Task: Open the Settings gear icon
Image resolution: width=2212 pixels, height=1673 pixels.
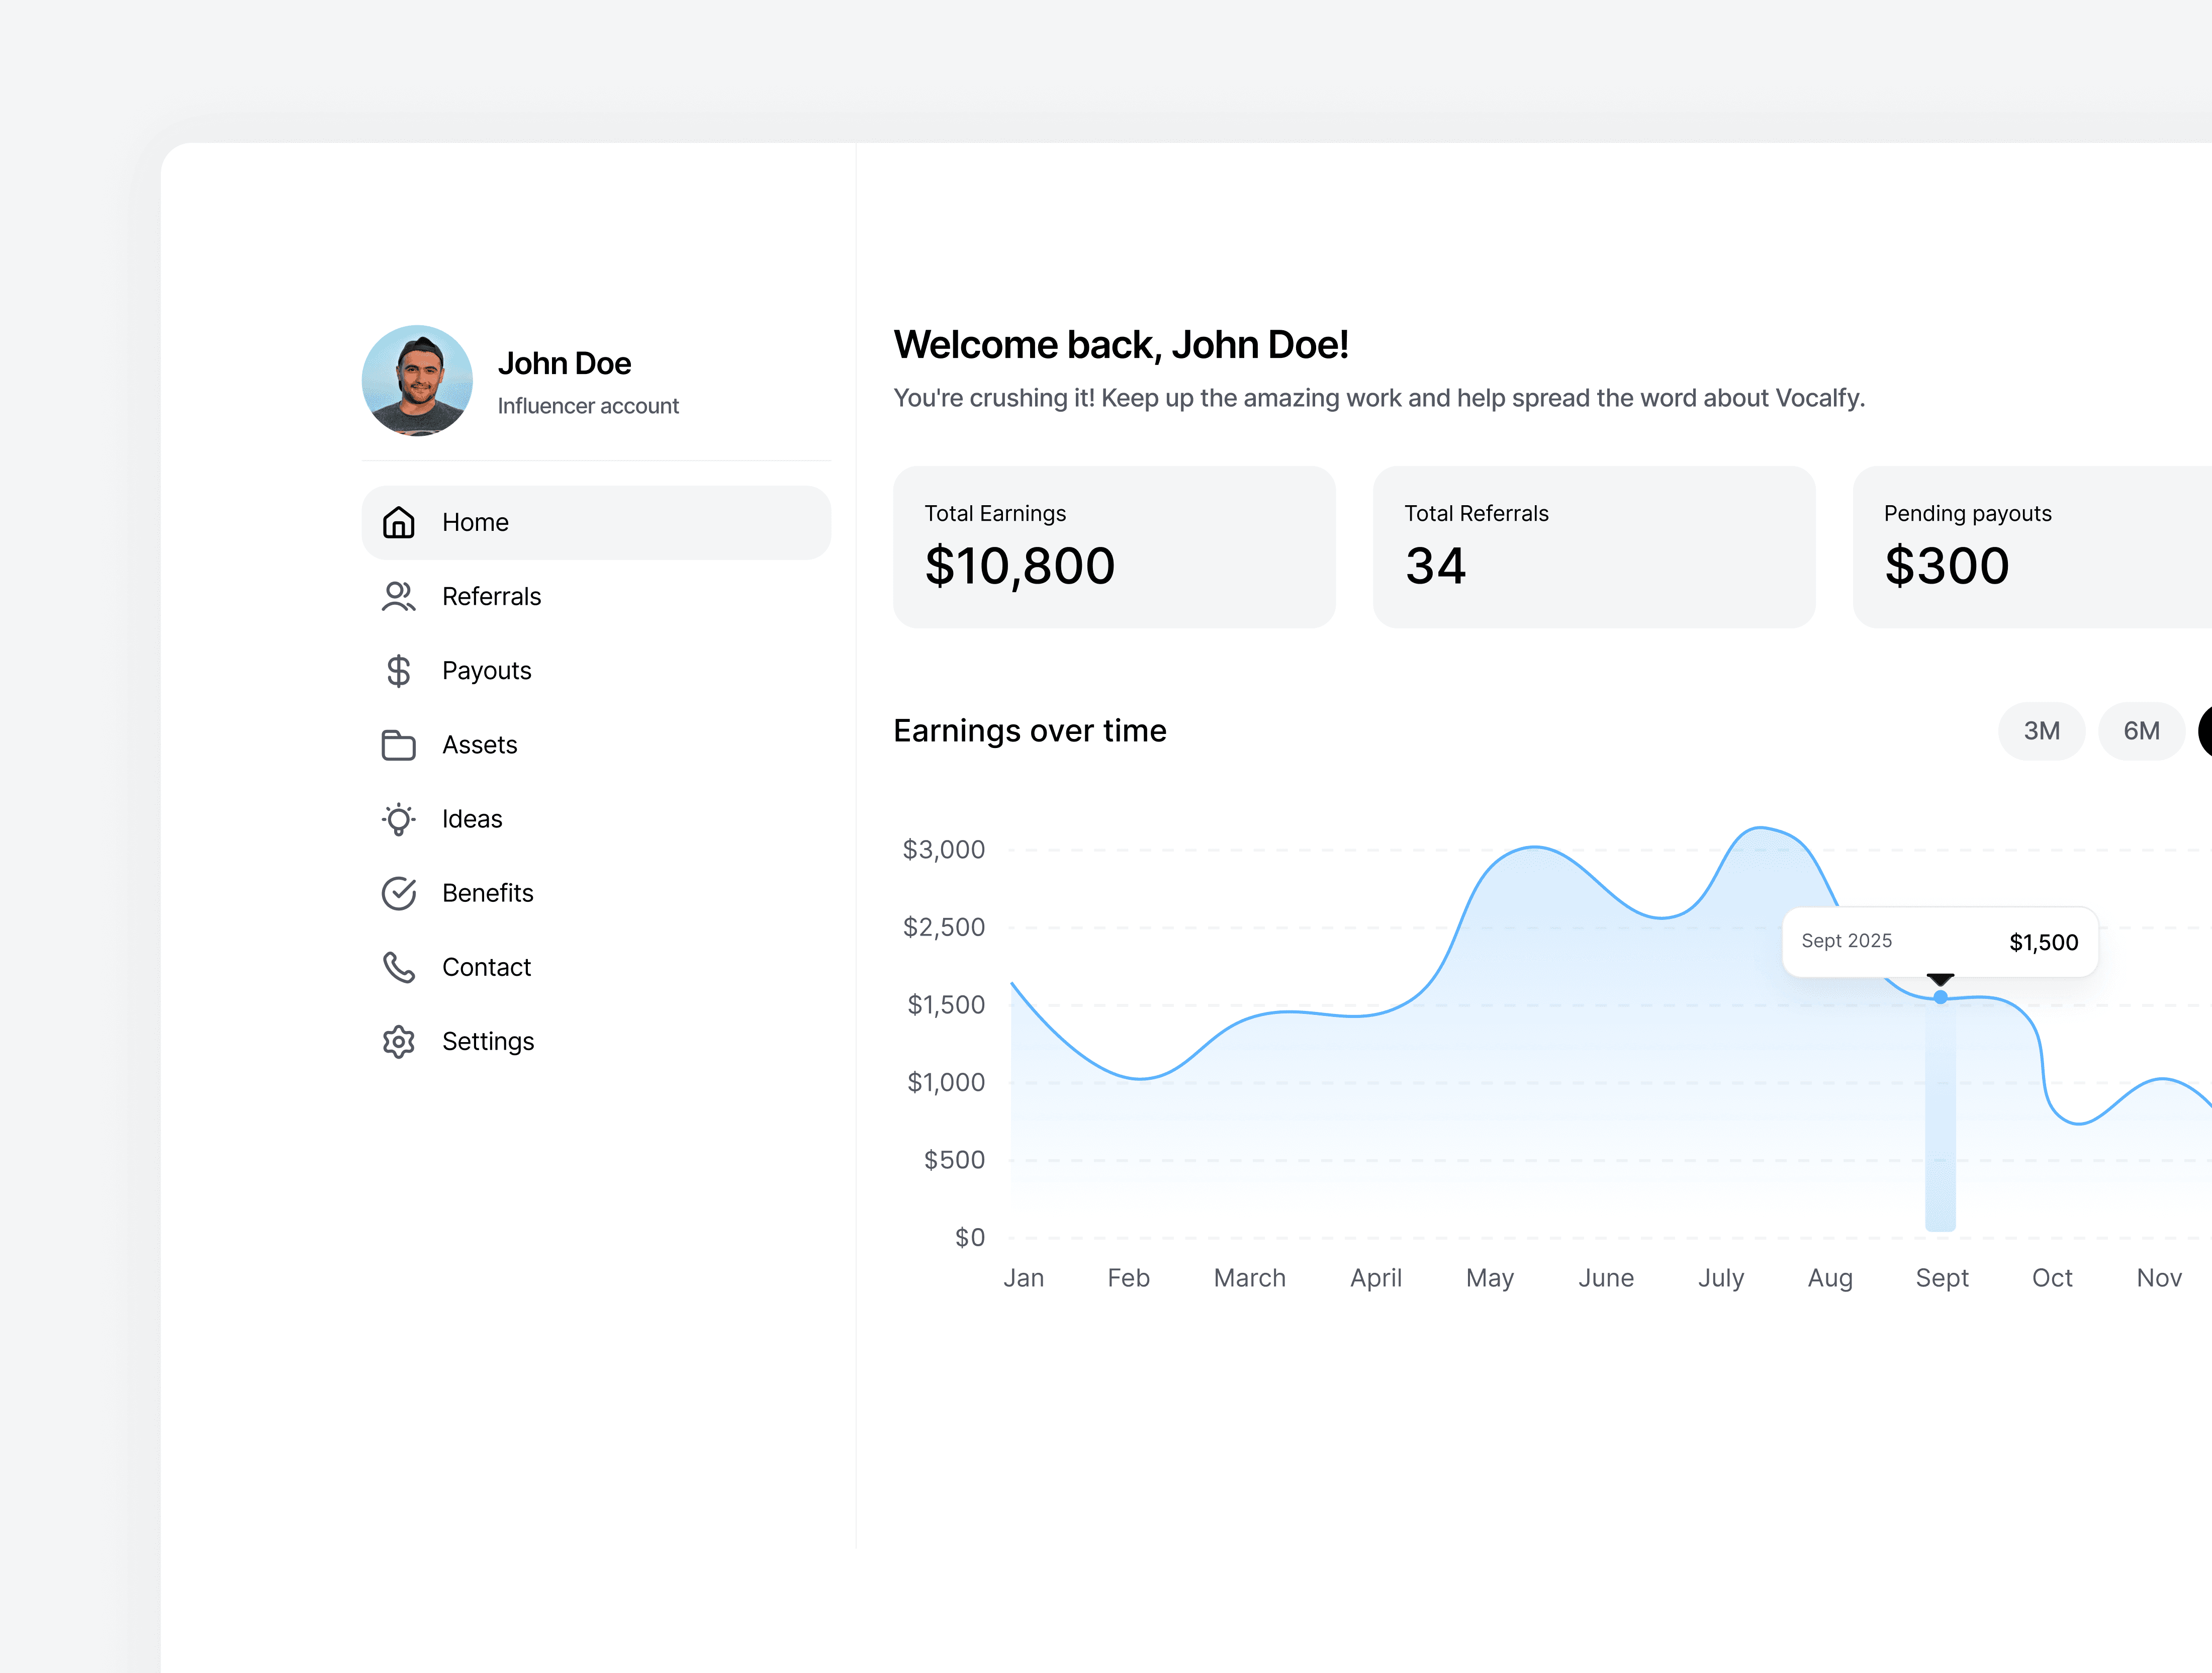Action: [398, 1041]
